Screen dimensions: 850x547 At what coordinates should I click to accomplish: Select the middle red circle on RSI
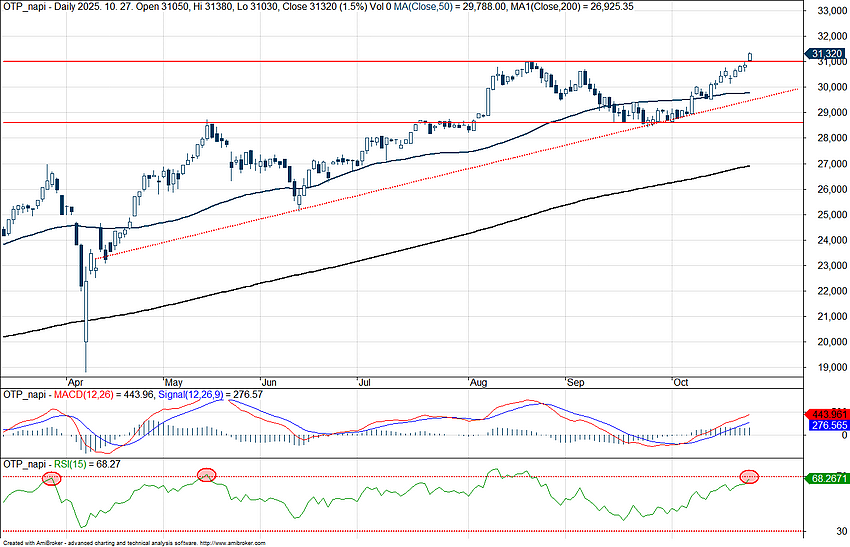pos(207,474)
